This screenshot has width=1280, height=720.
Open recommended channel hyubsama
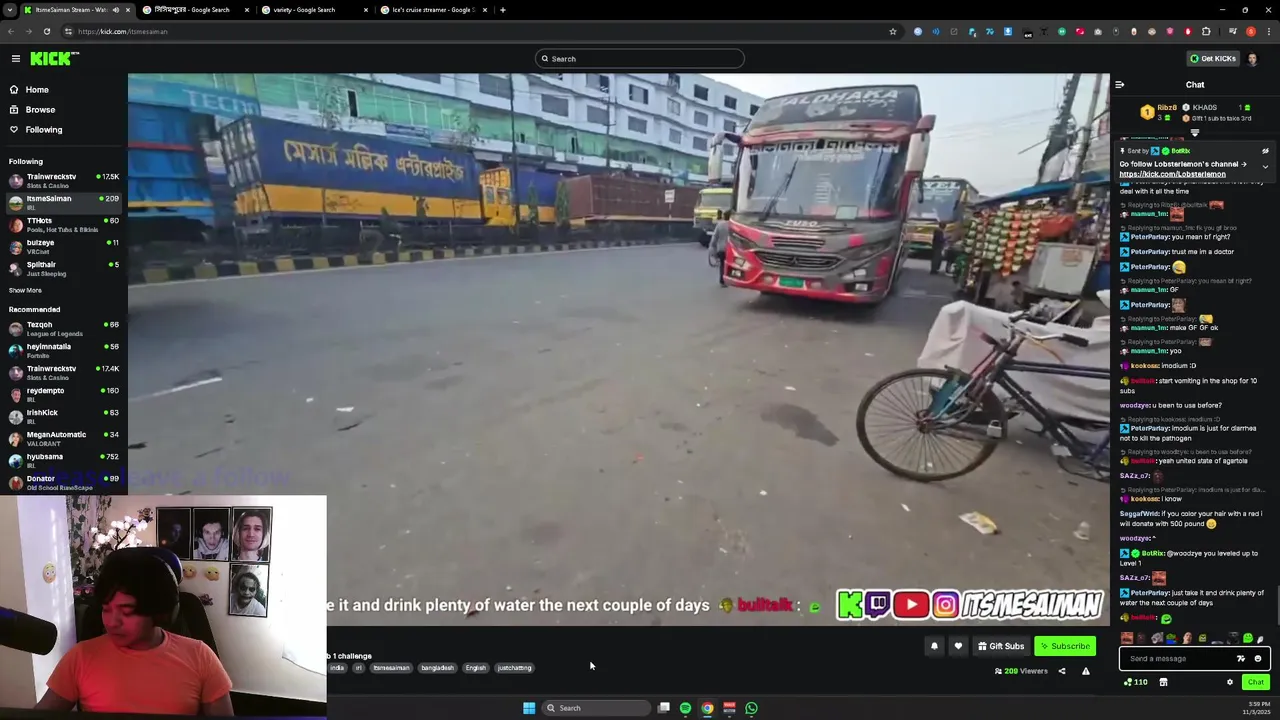64,461
